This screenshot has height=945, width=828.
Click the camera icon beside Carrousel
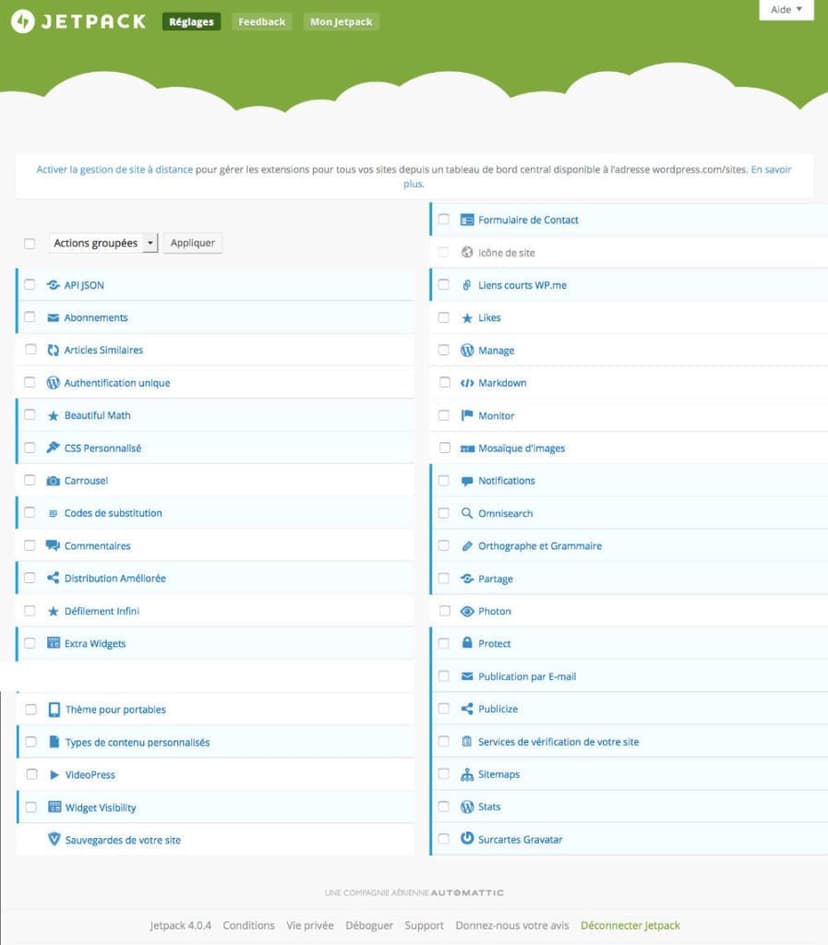[54, 481]
